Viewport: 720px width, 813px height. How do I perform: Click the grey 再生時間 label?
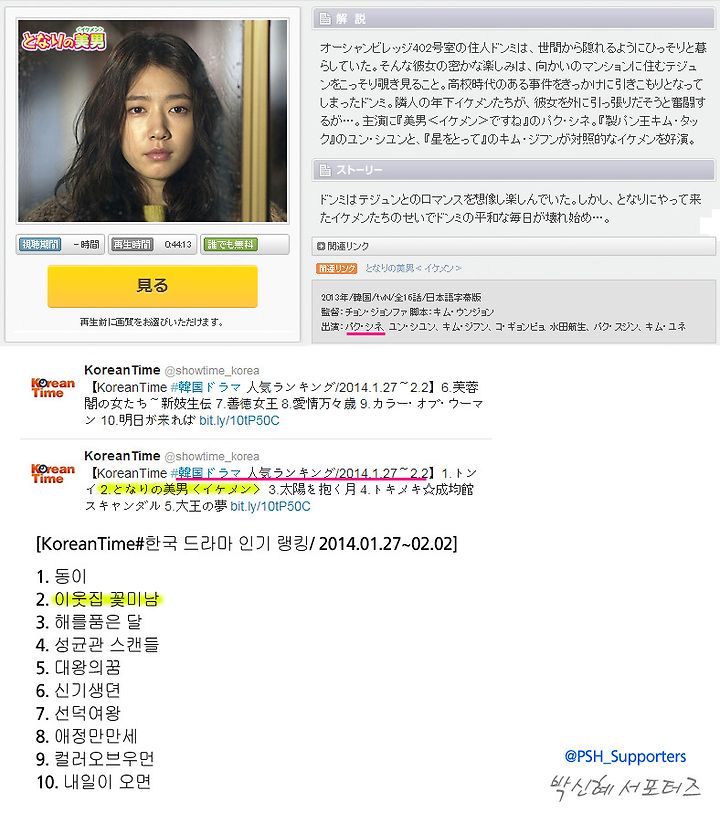[x=133, y=244]
